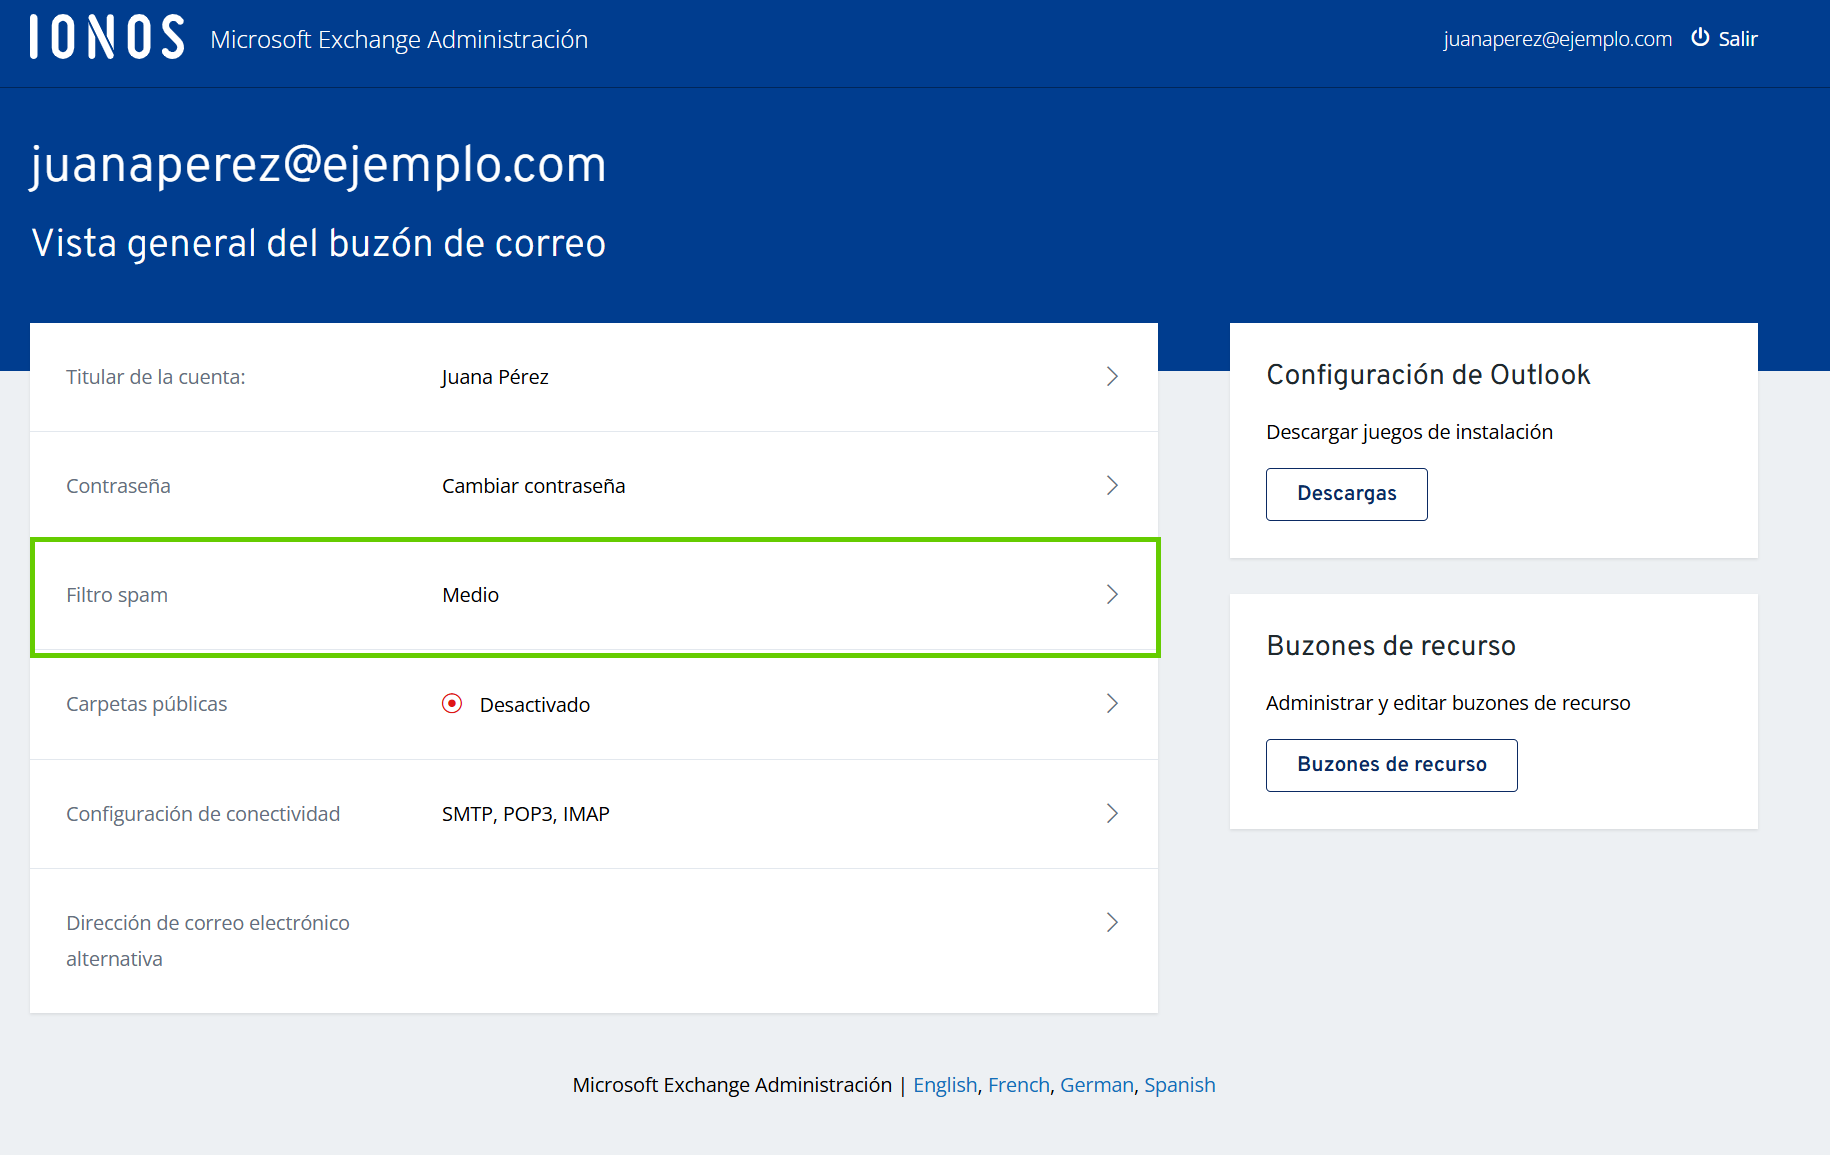Click Salir to log out
The height and width of the screenshot is (1155, 1830).
(1738, 38)
